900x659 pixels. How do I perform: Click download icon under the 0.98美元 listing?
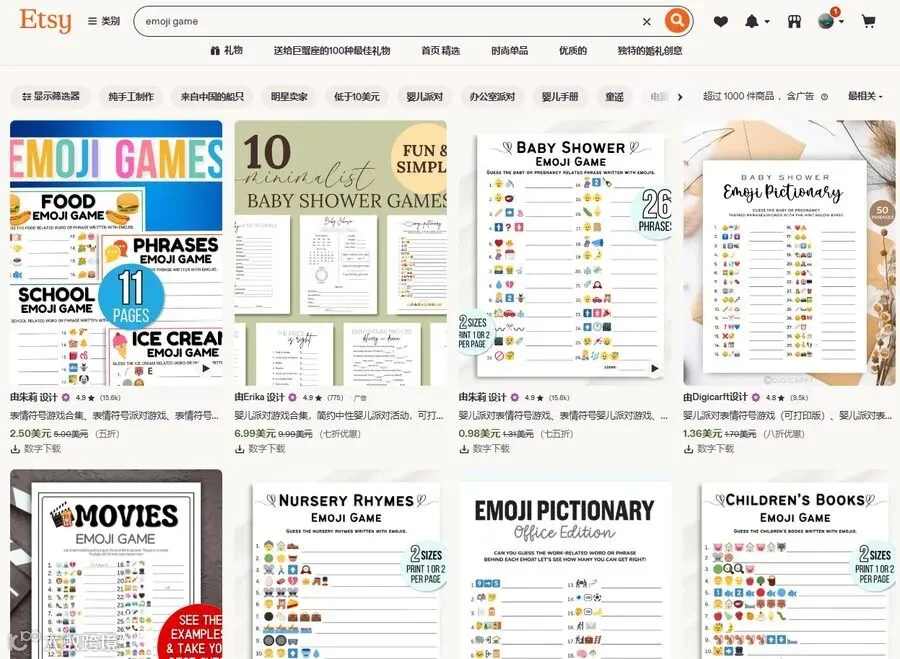pyautogui.click(x=464, y=449)
